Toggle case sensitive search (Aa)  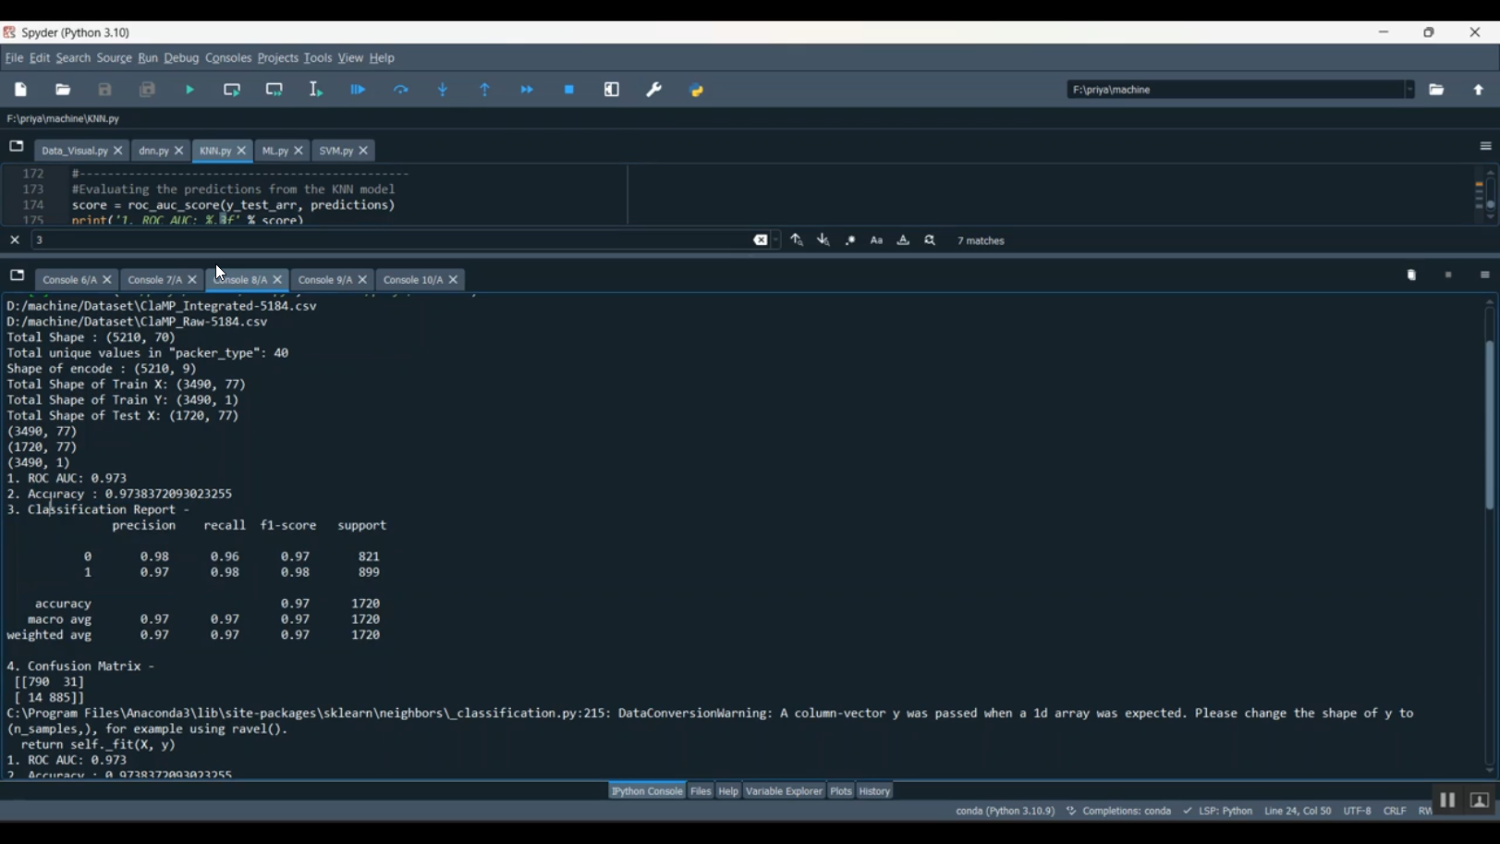point(877,240)
